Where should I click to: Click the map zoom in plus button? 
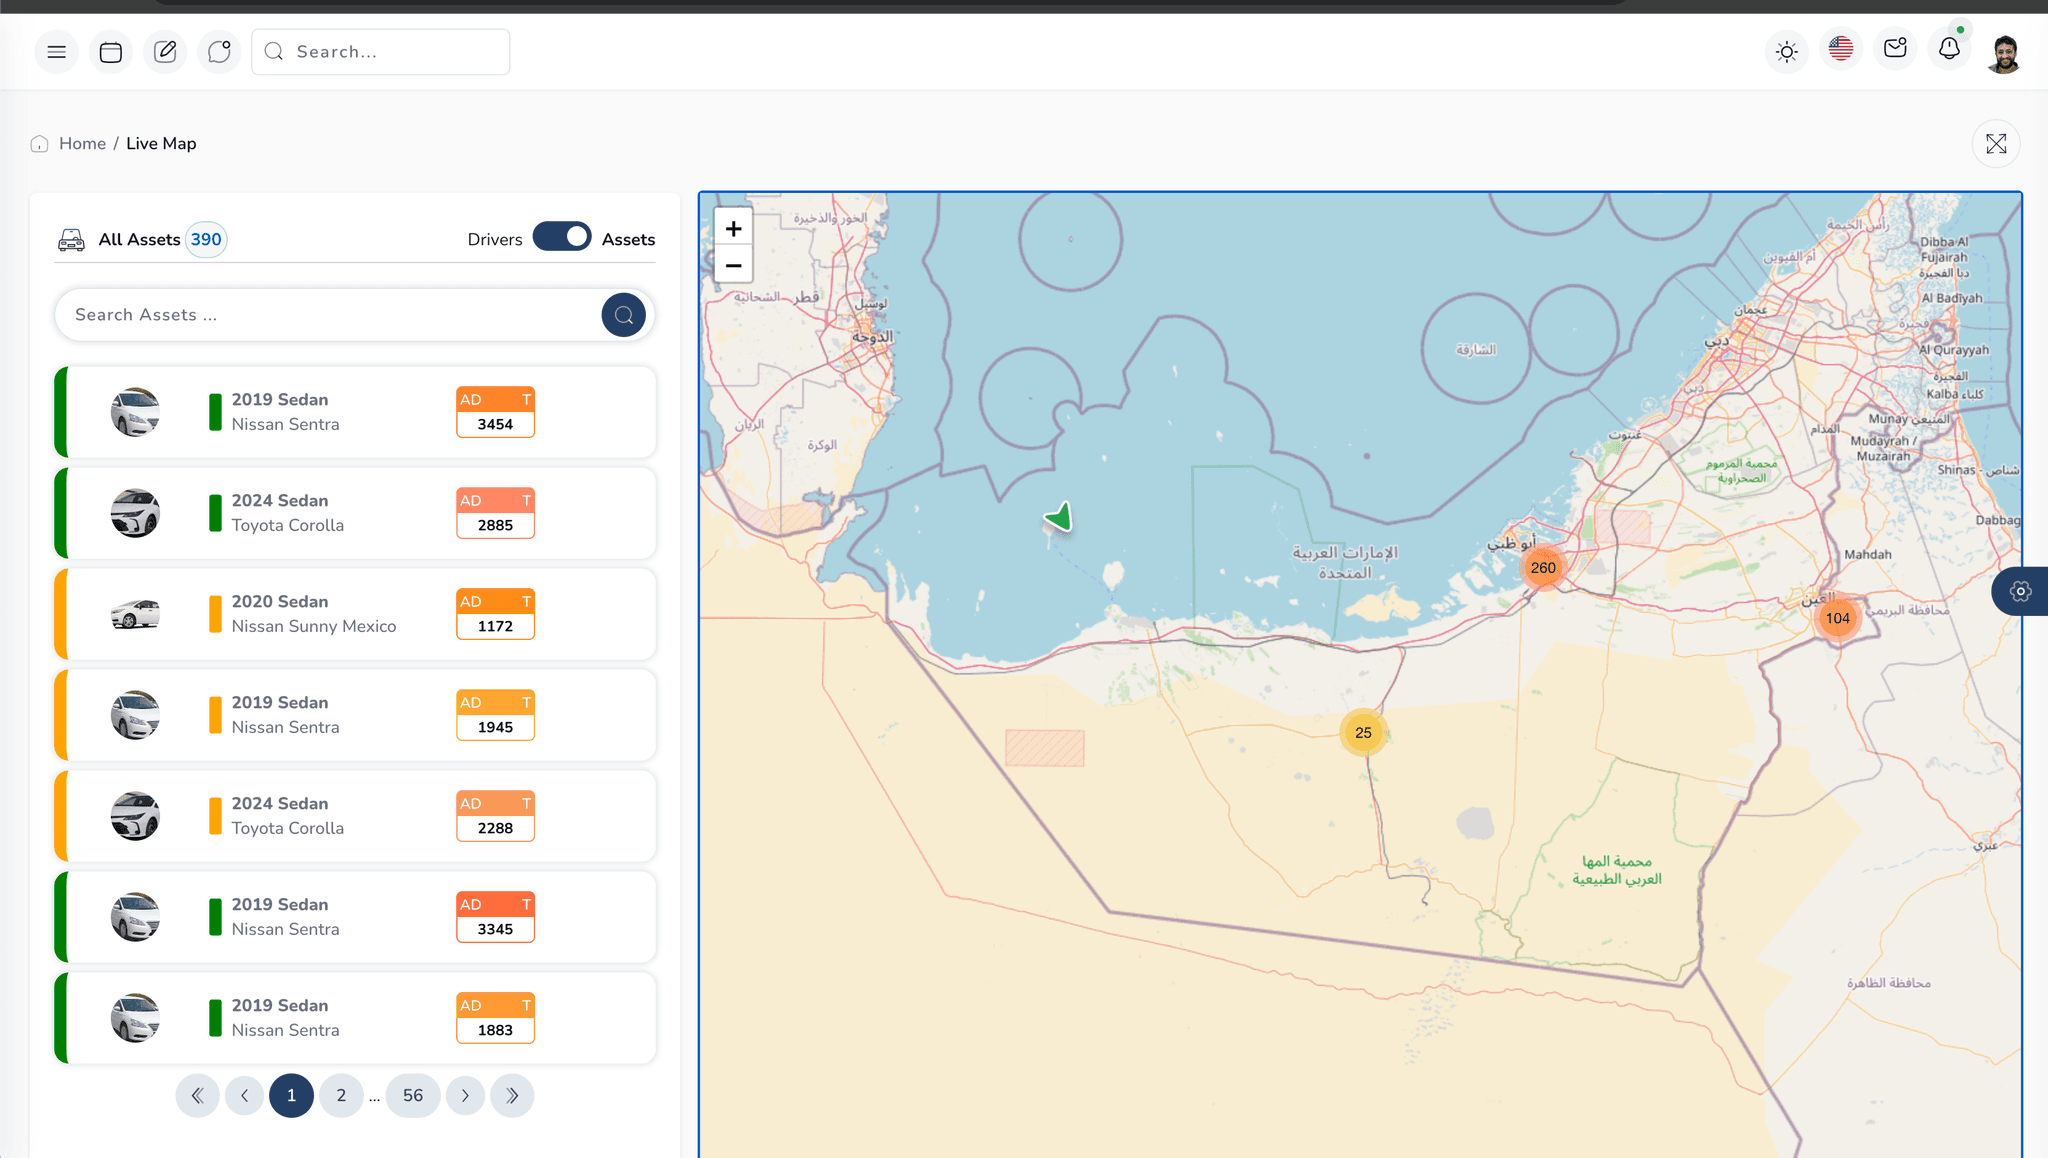point(733,227)
